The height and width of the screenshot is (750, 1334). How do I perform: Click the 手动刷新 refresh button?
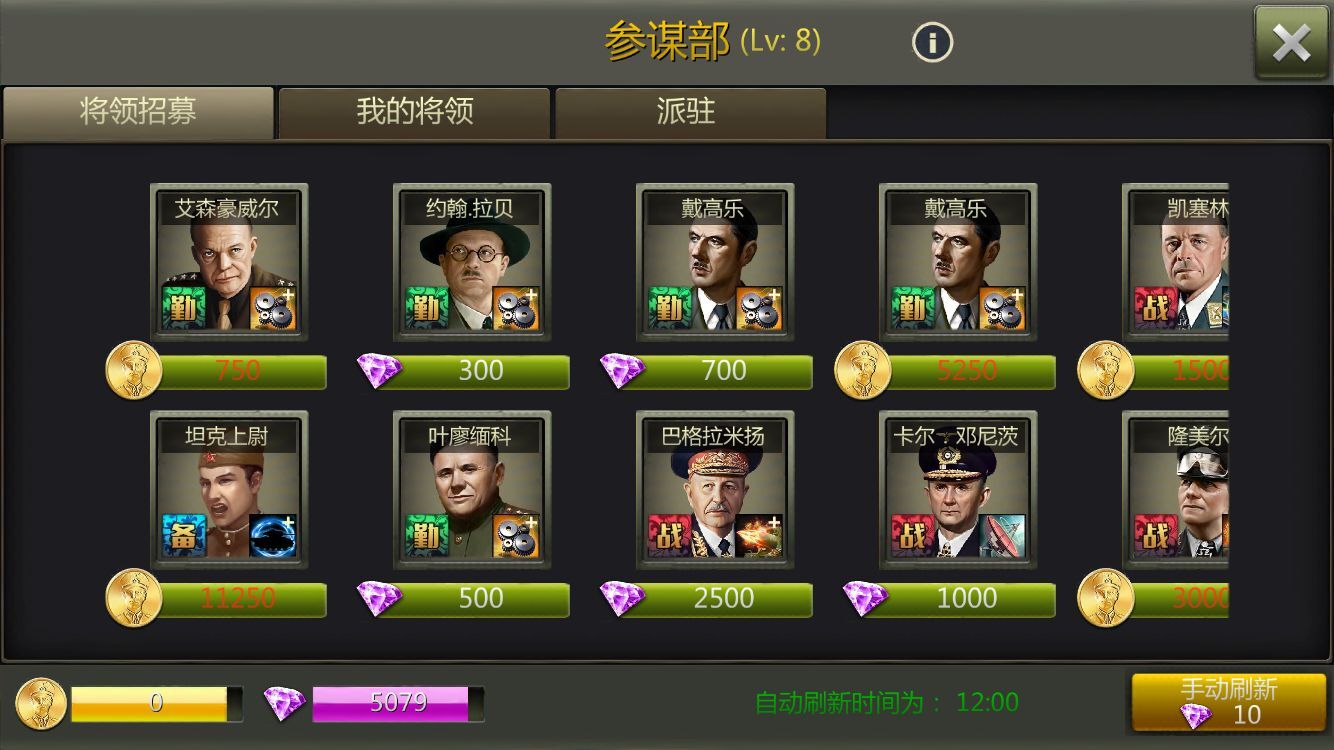[1228, 702]
